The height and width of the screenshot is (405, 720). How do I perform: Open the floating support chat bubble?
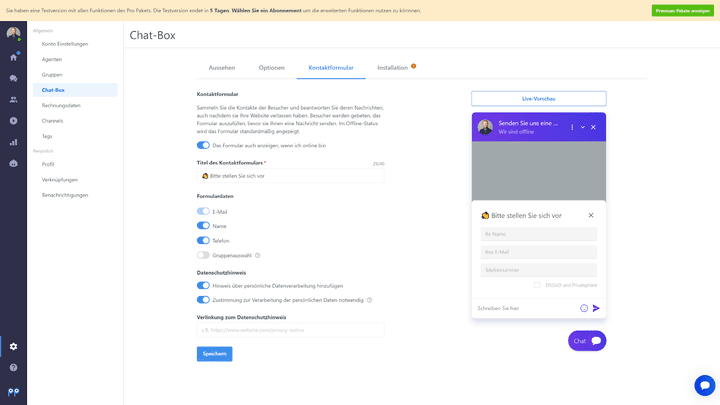point(705,385)
